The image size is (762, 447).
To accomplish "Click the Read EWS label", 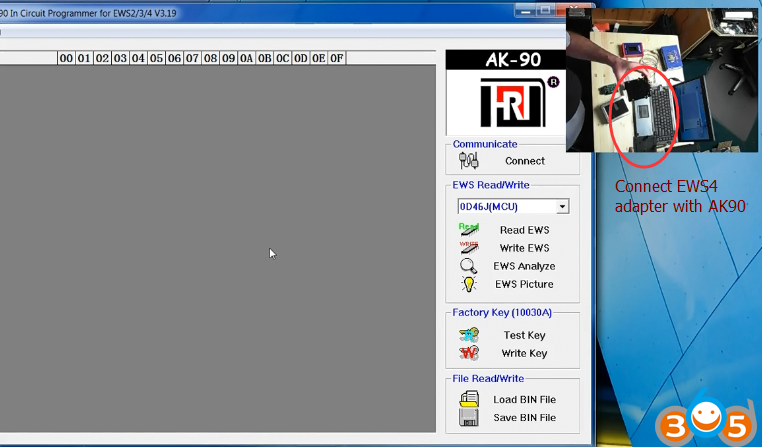I will pos(524,230).
